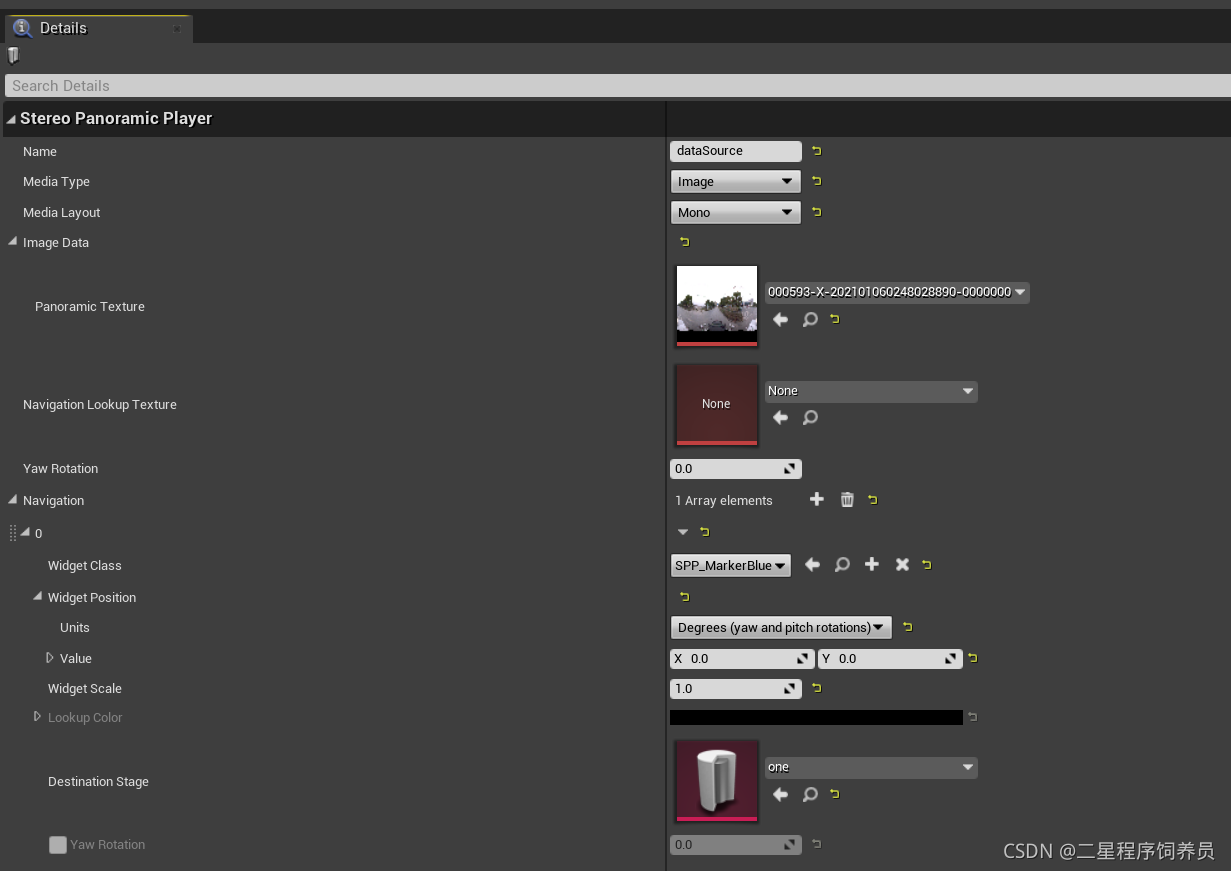Screen dimensions: 1231x871
Task: Reset Media Layout to default
Action: [x=816, y=212]
